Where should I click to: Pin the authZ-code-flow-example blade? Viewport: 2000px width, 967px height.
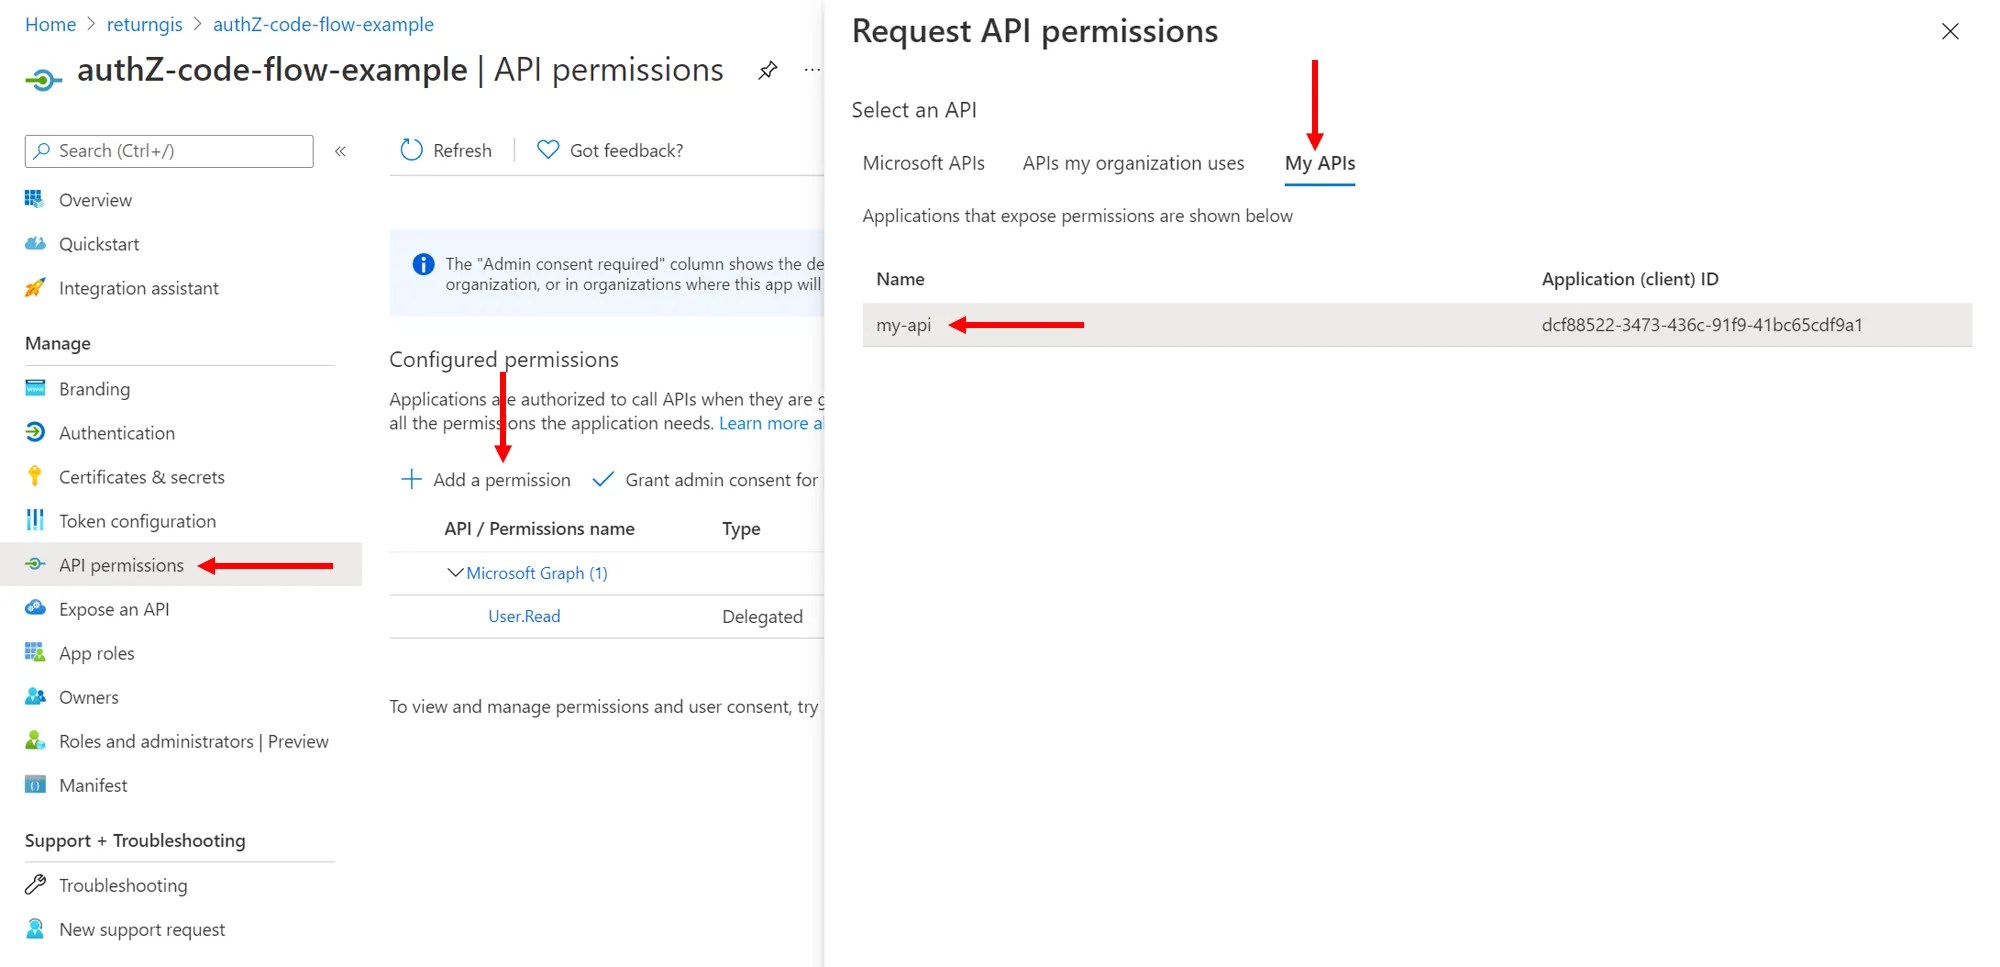coord(768,70)
